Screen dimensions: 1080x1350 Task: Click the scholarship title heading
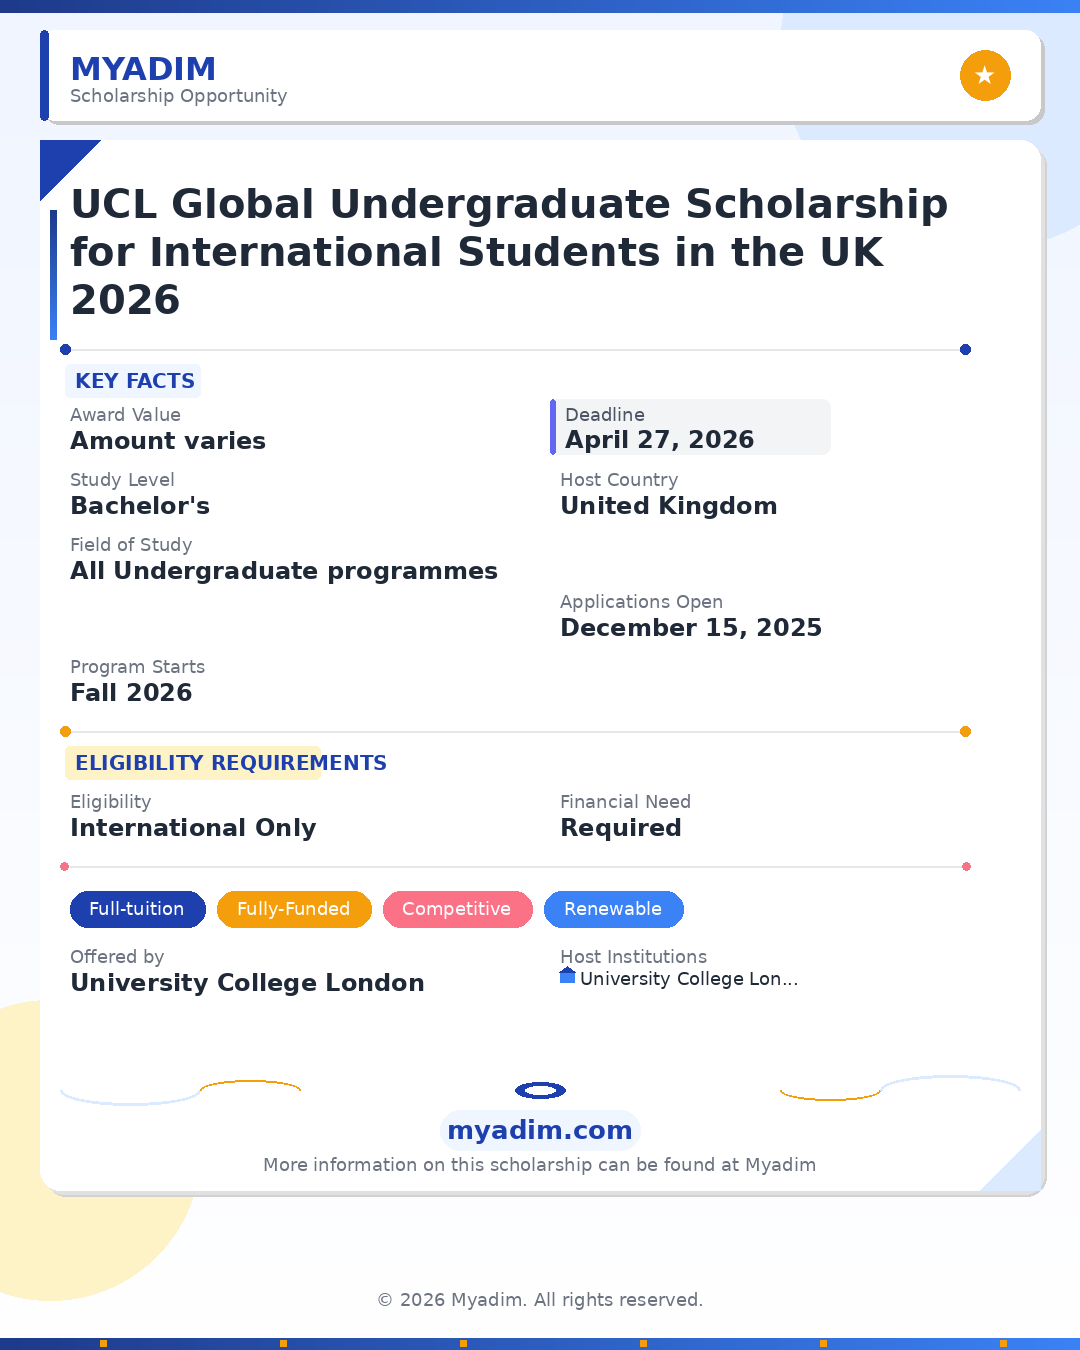pyautogui.click(x=509, y=252)
